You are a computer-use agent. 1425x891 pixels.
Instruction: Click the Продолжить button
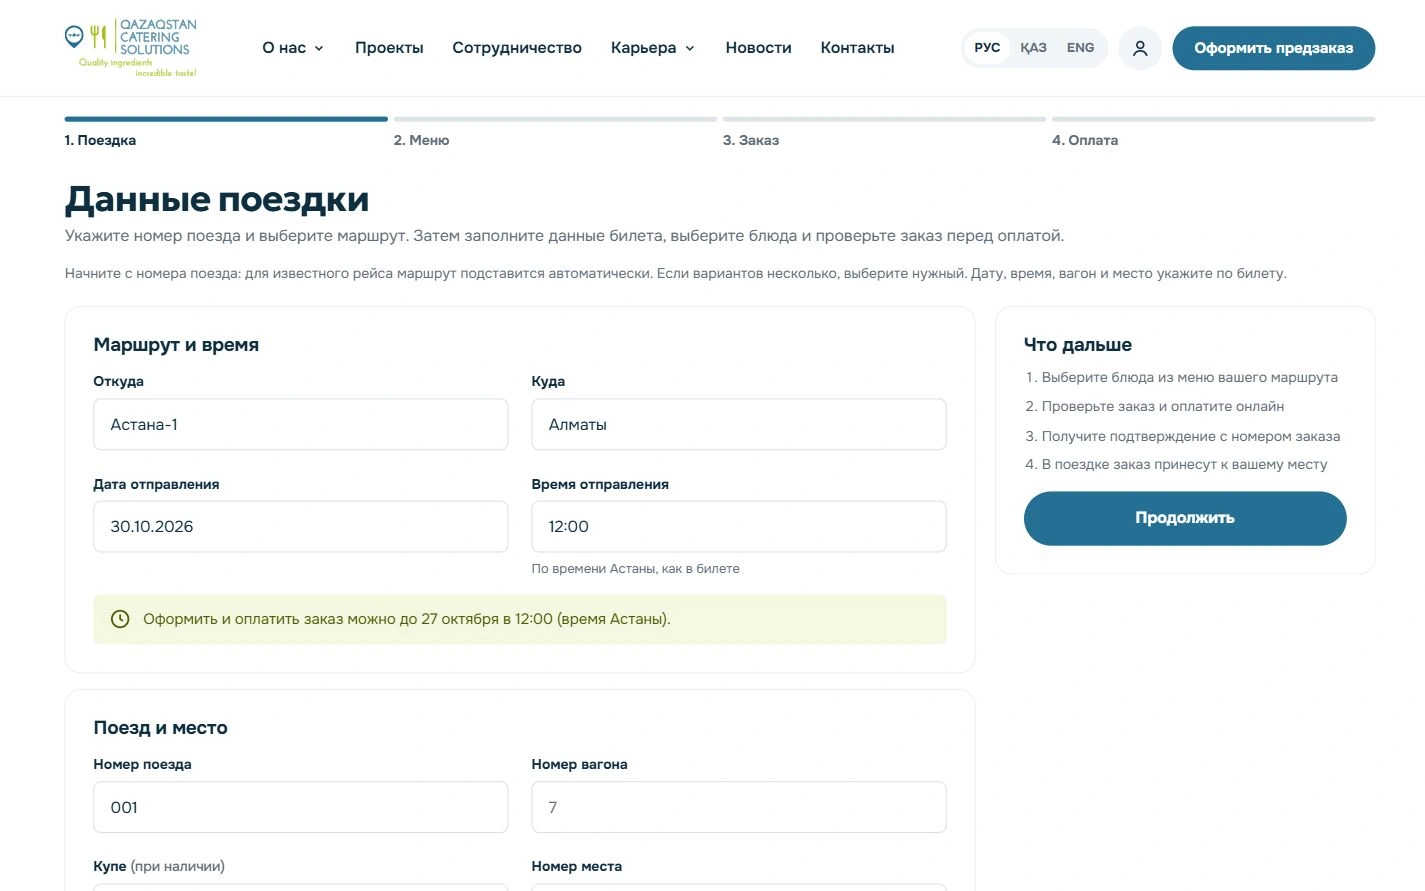tap(1185, 518)
